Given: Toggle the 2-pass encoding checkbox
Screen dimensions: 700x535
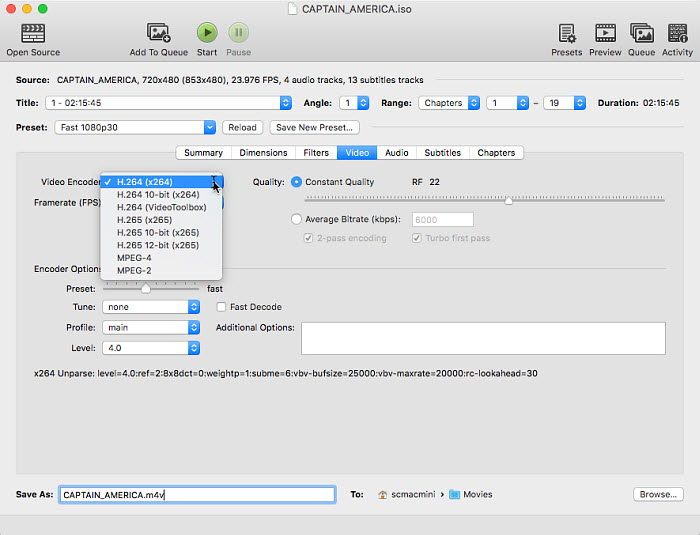Looking at the screenshot, I should [x=308, y=238].
